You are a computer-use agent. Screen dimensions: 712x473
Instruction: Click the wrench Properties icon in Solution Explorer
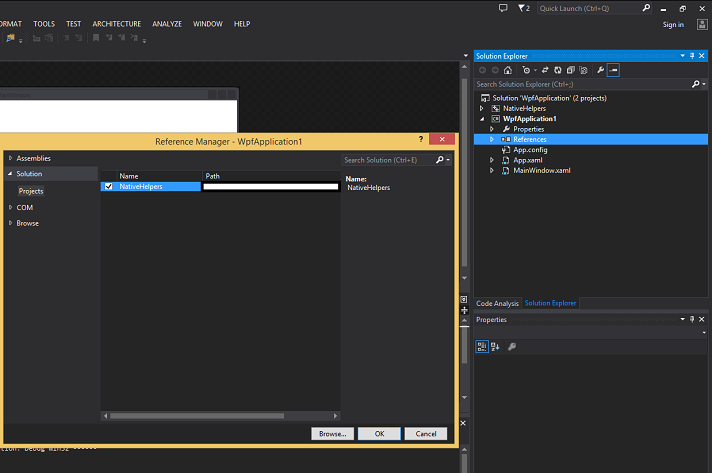click(x=600, y=70)
